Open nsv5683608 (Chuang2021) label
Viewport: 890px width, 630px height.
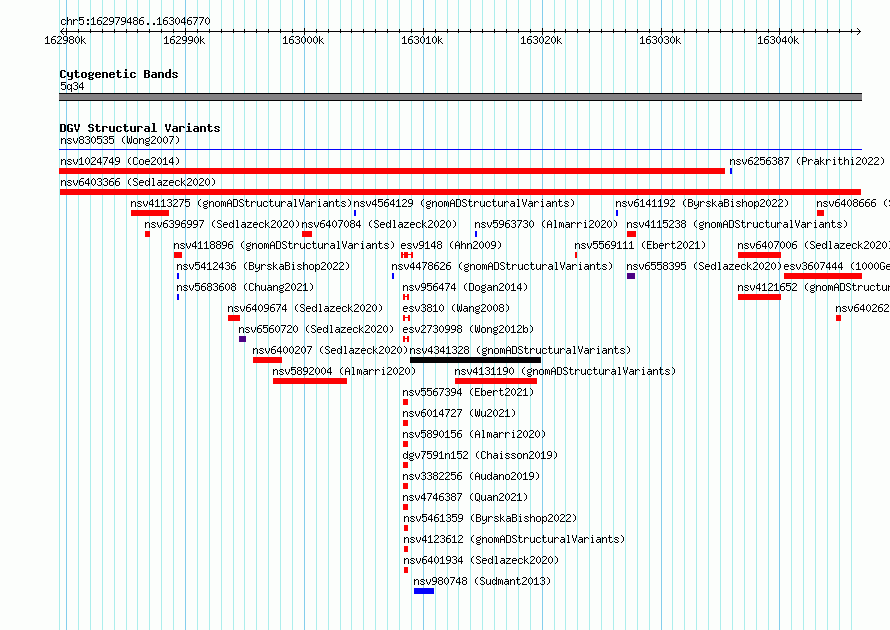[x=245, y=287]
